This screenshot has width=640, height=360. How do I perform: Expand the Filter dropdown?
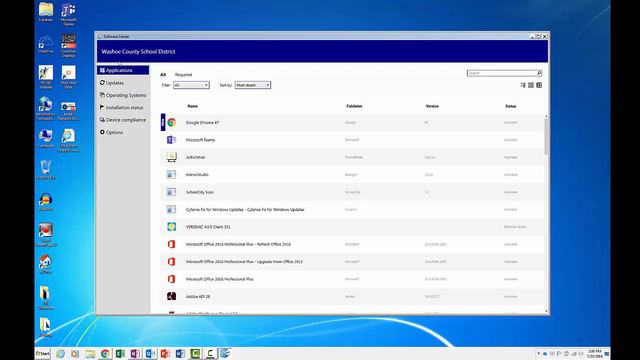(191, 85)
